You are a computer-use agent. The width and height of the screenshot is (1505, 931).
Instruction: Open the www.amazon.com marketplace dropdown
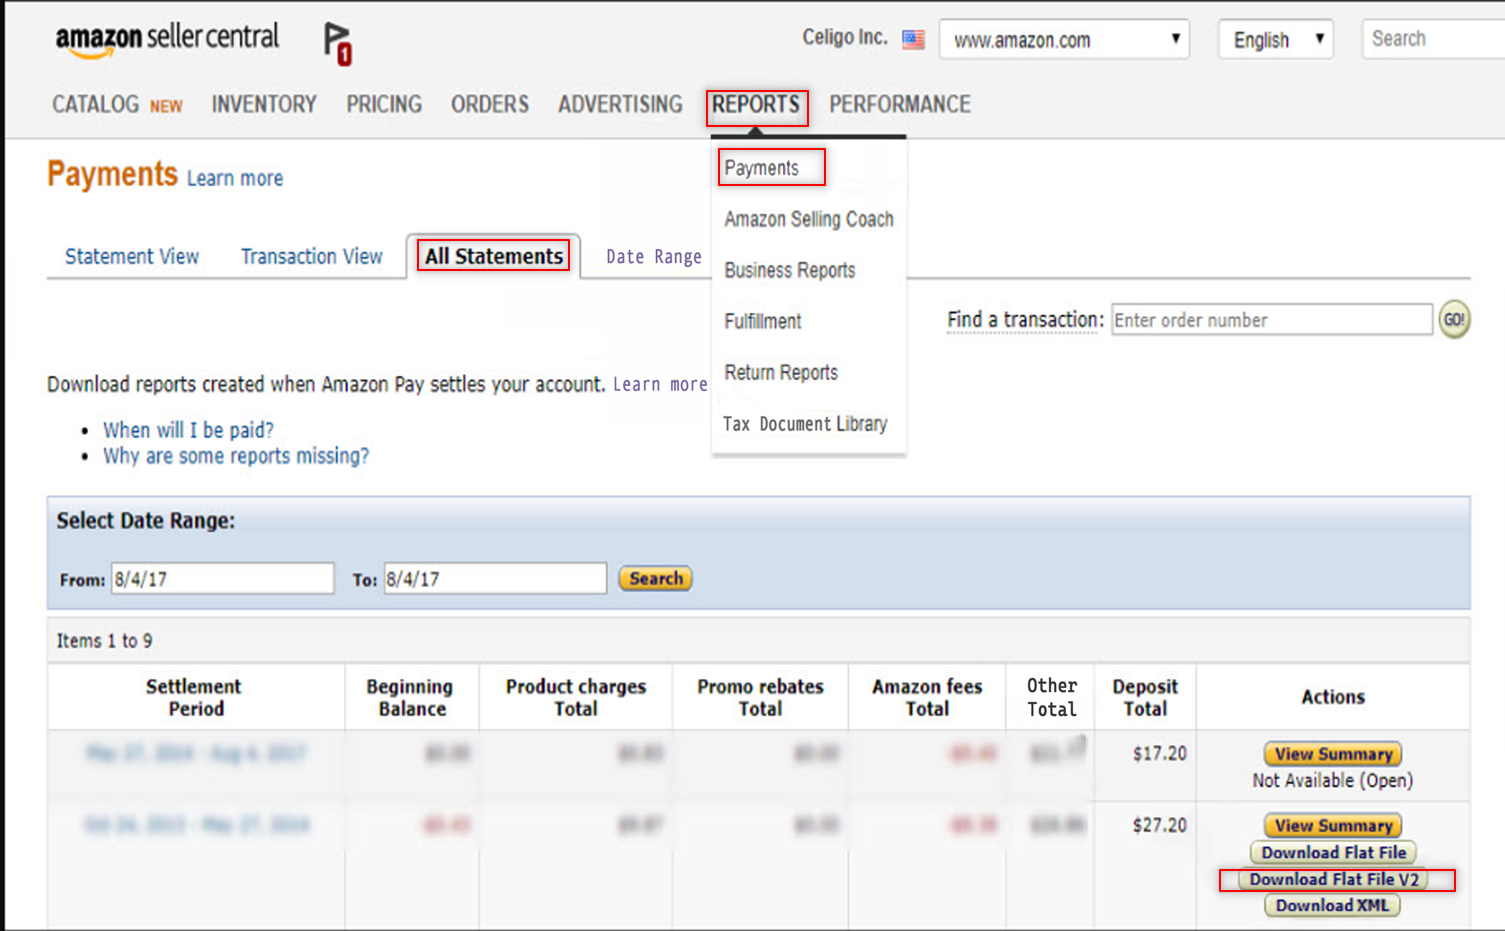1063,40
